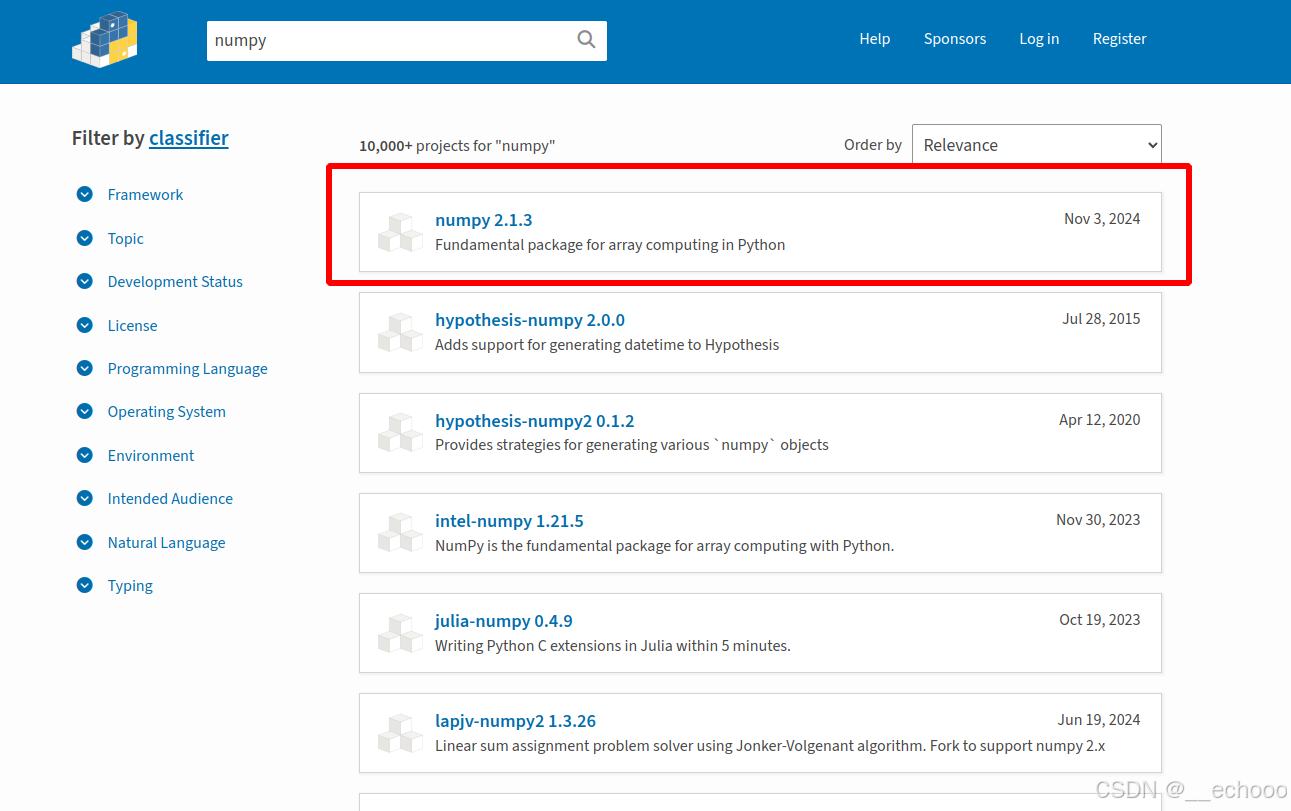Click 'Writing Python C extensions in Julia' description
The image size is (1291, 811).
(613, 646)
